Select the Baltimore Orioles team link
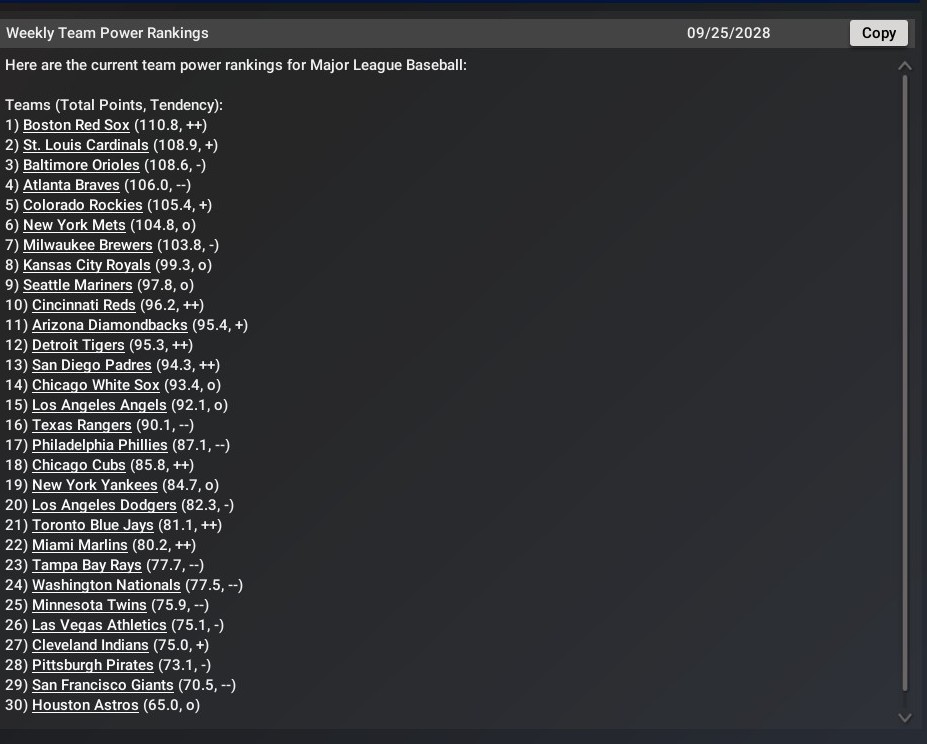The width and height of the screenshot is (927, 744). click(81, 166)
